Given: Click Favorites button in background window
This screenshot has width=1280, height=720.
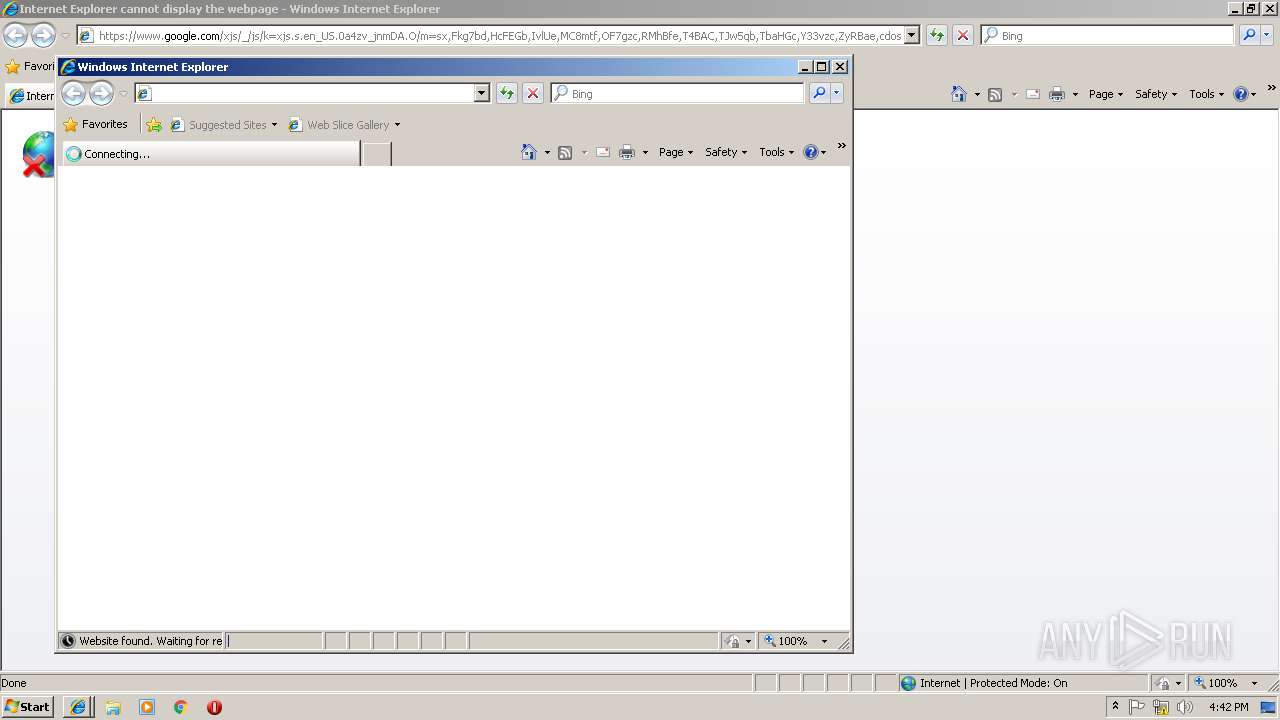Looking at the screenshot, I should click(30, 67).
